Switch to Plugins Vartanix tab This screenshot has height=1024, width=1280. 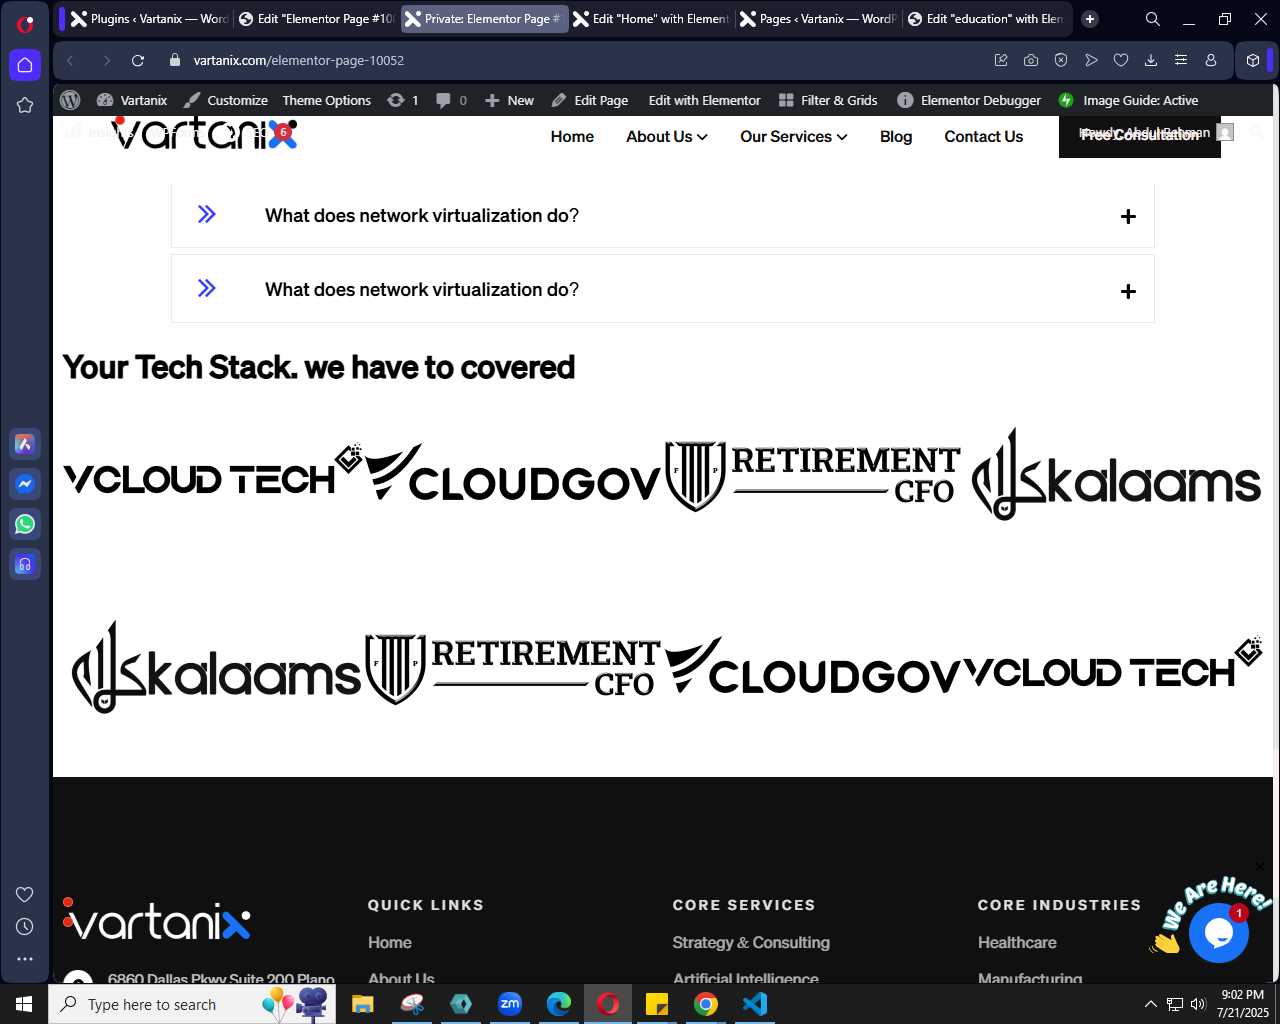tap(150, 19)
